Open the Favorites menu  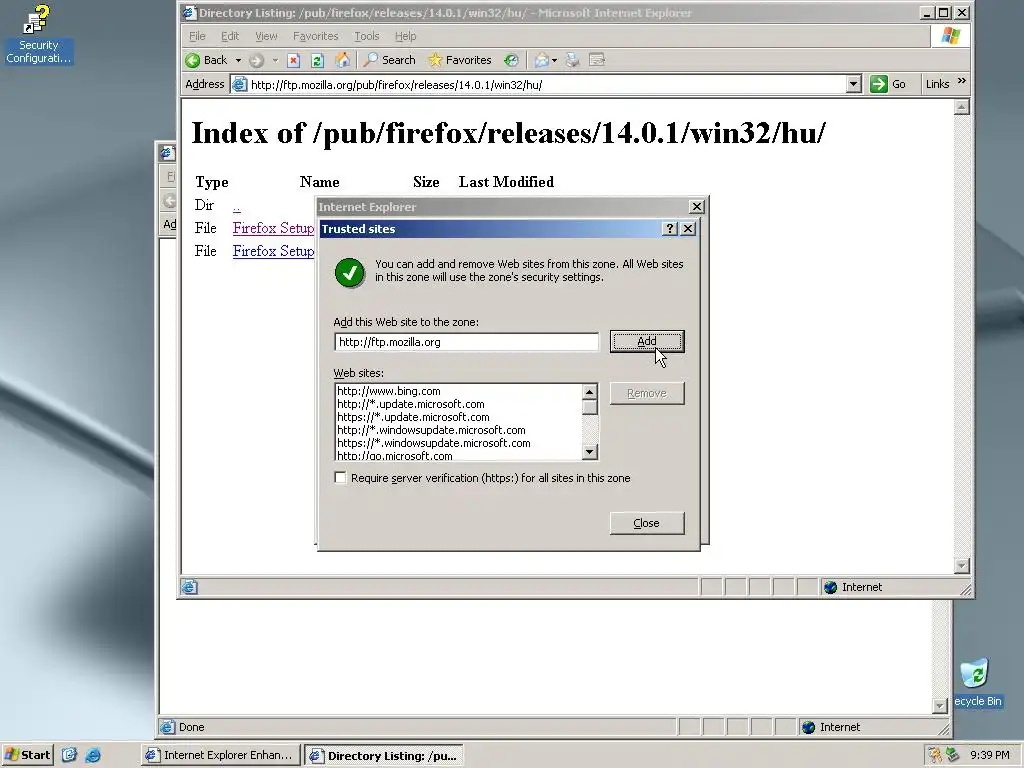[x=315, y=36]
